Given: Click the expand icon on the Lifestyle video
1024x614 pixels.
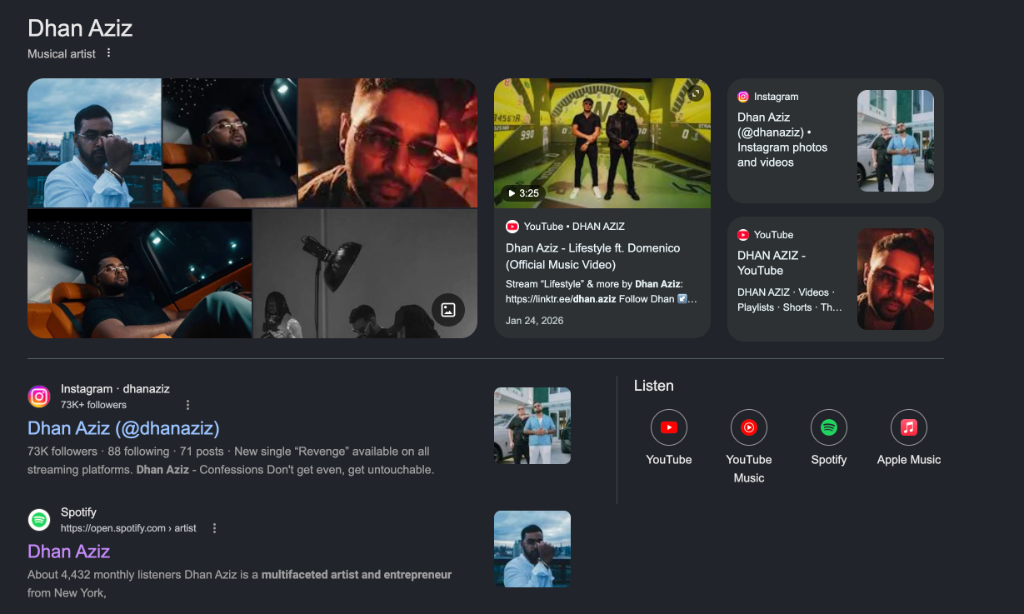Looking at the screenshot, I should pos(696,93).
